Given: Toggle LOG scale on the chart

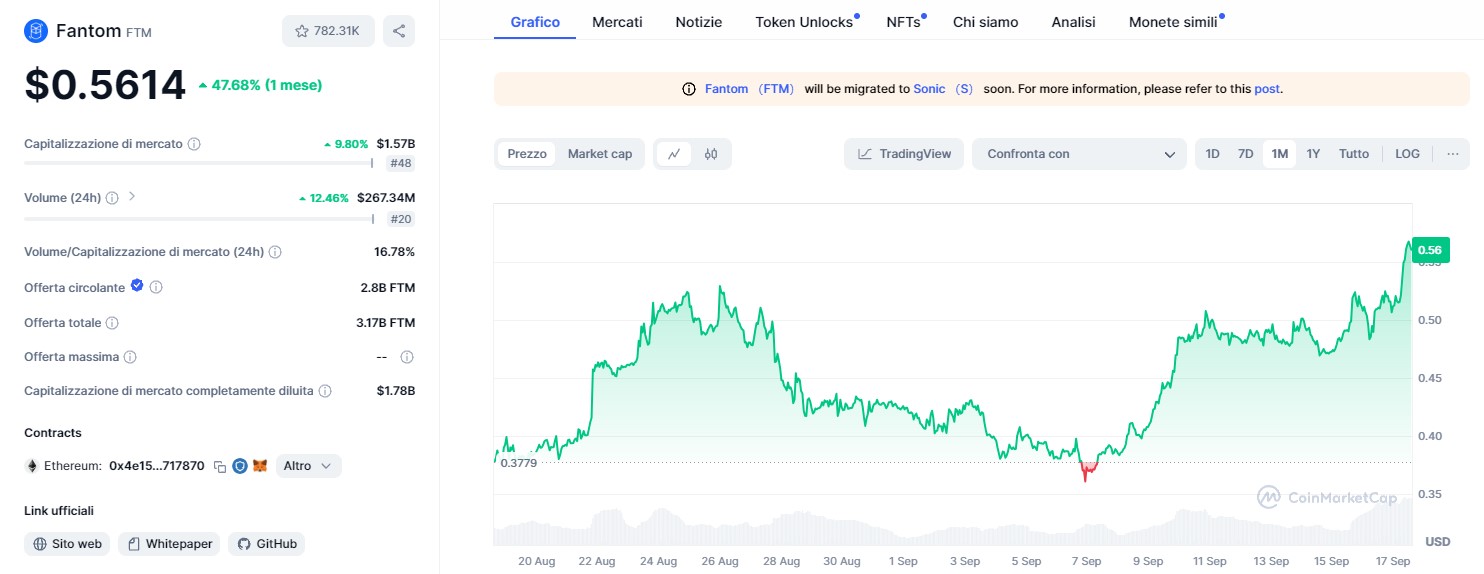Looking at the screenshot, I should [1407, 154].
